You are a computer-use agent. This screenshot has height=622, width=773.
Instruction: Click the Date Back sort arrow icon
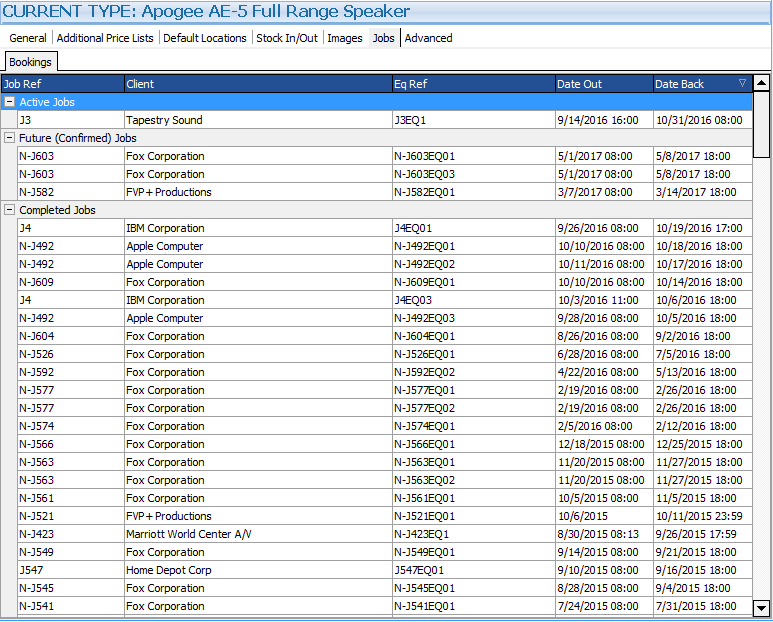point(741,84)
